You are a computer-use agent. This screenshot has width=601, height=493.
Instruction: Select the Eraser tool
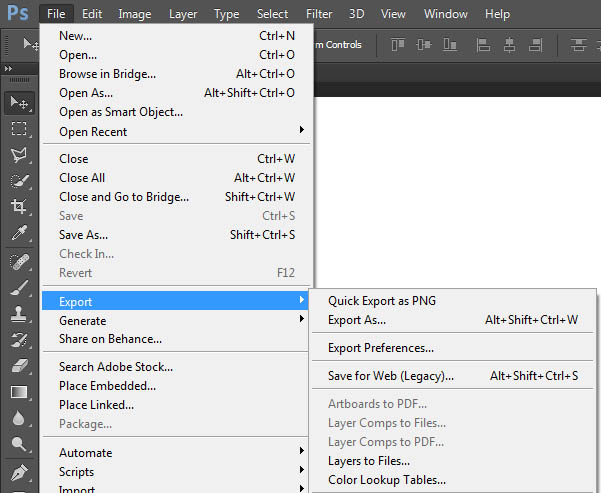point(18,365)
